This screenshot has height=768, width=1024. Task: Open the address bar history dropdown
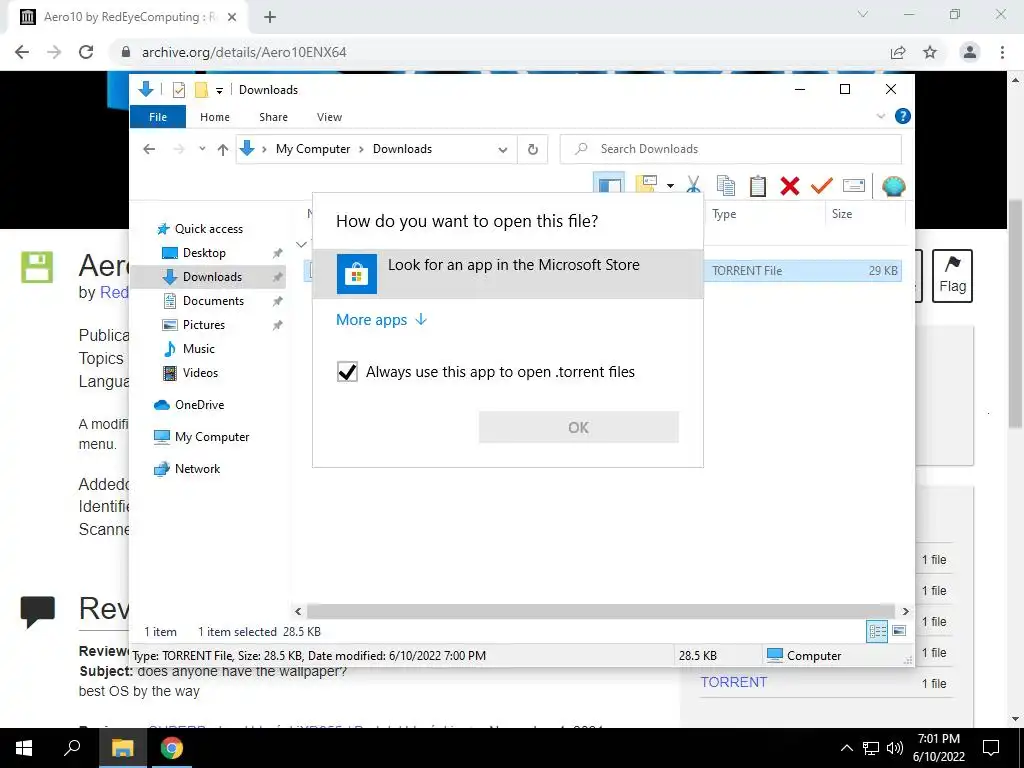point(502,150)
